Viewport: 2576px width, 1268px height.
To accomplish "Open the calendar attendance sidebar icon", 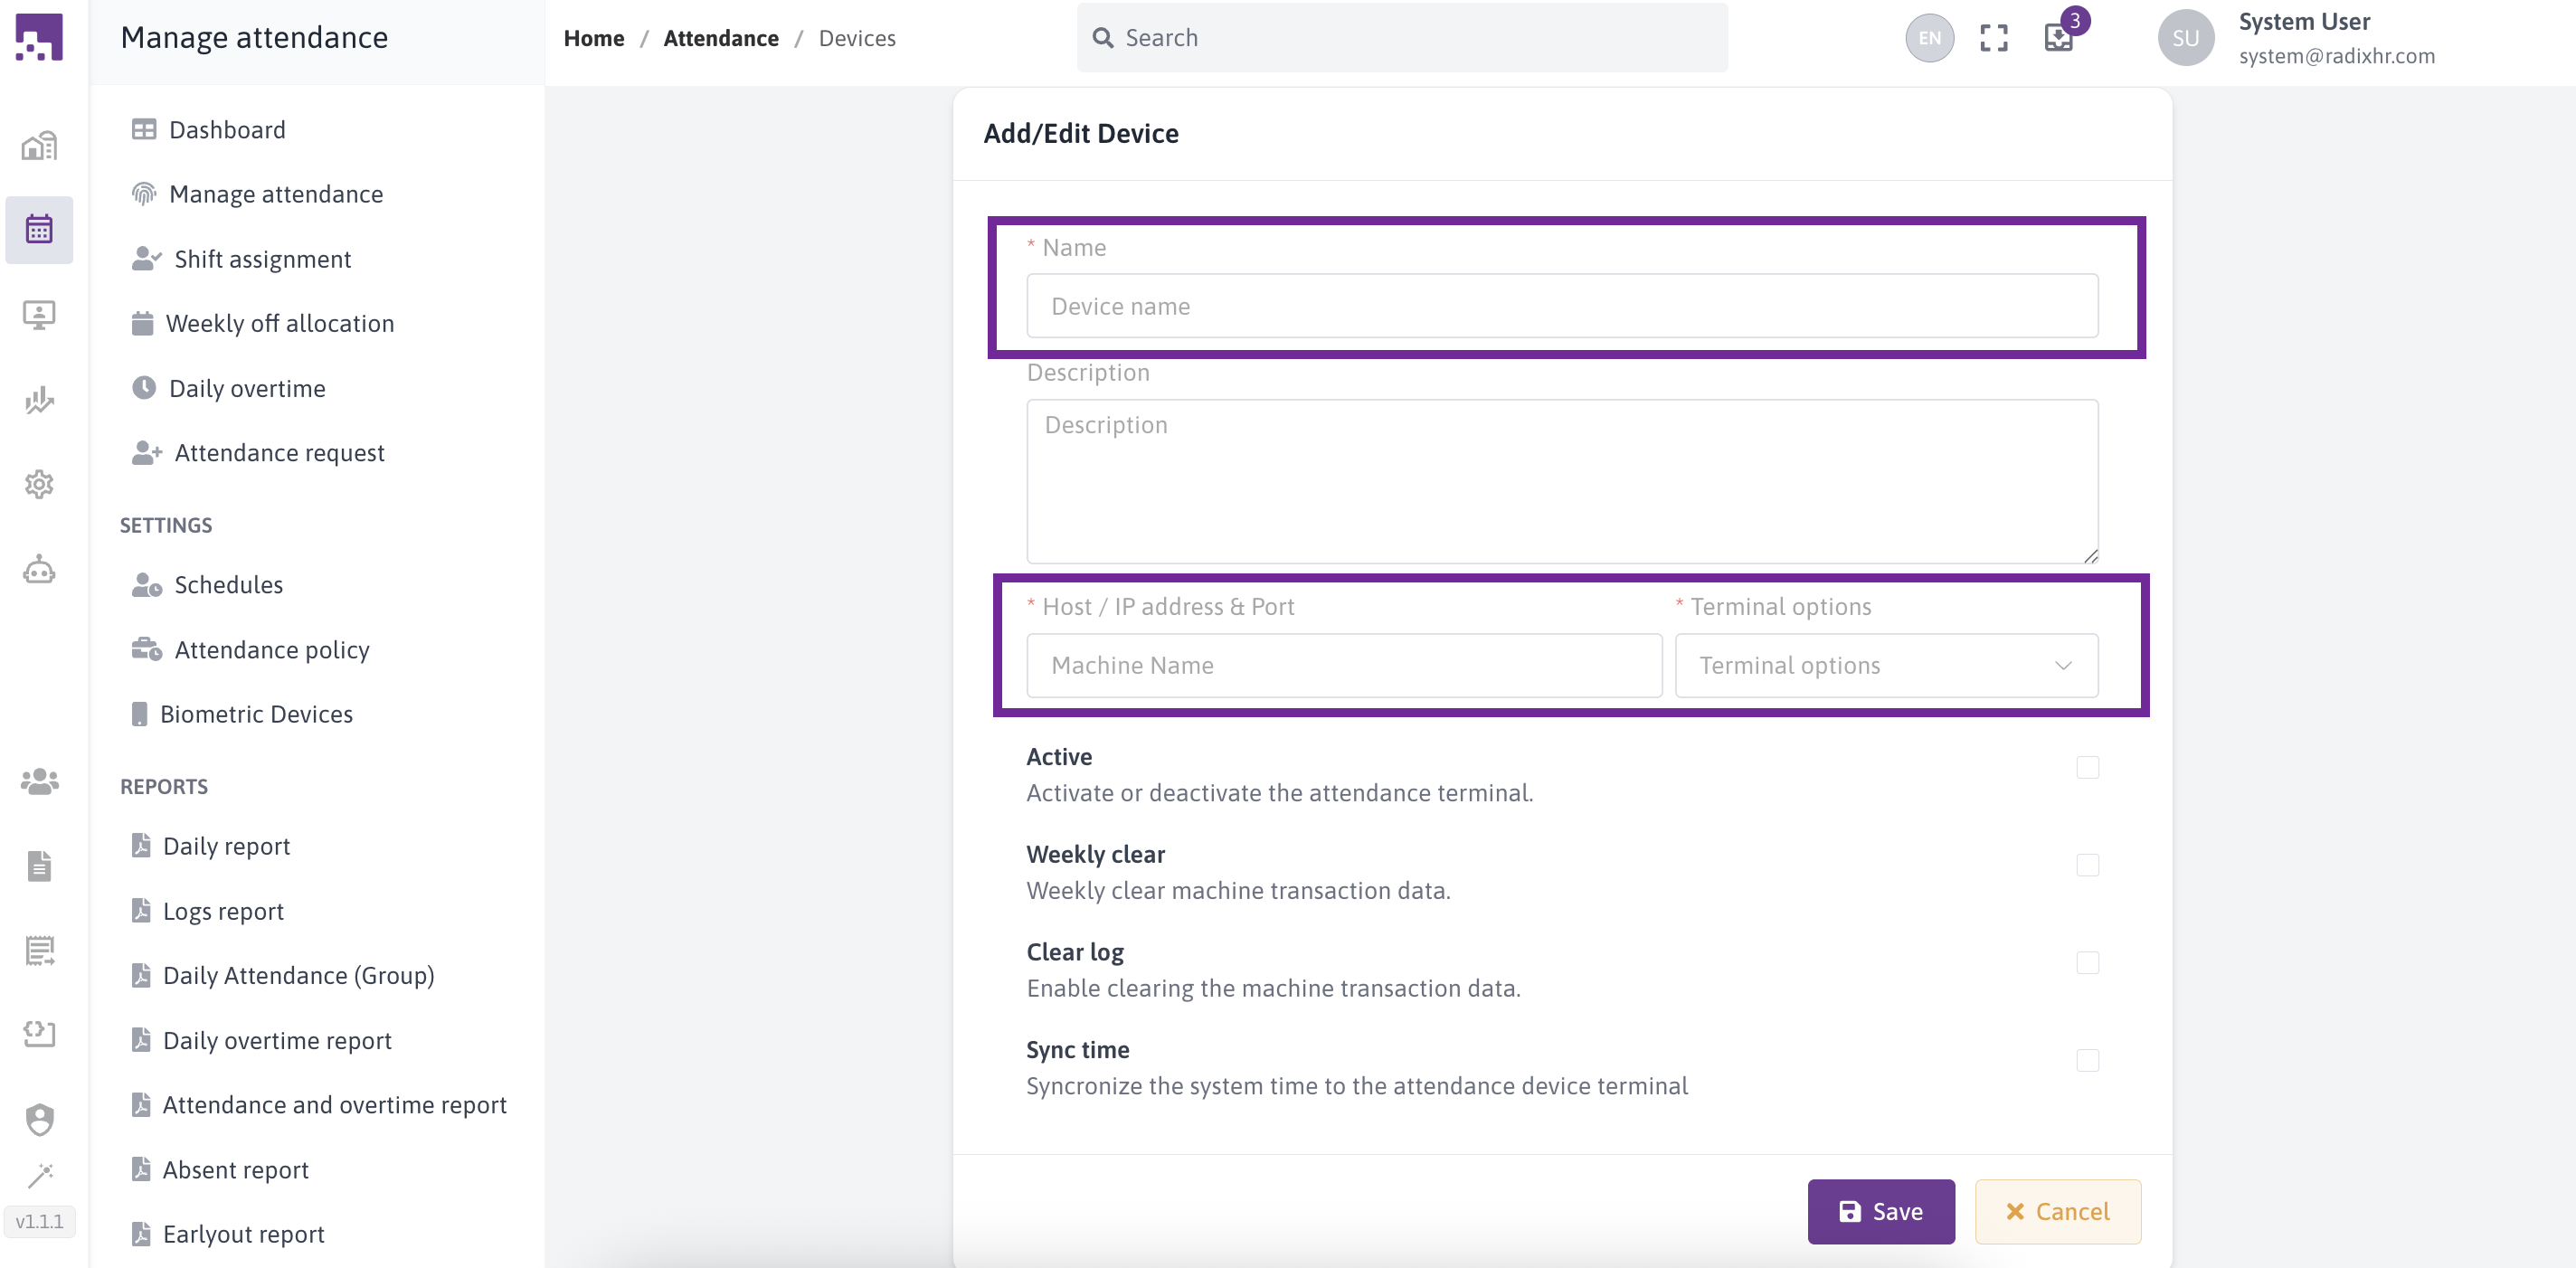I will tap(39, 229).
